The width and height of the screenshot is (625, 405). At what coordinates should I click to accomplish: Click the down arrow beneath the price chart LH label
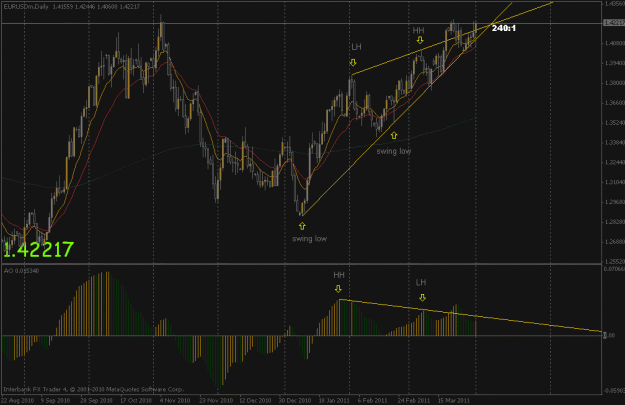click(353, 63)
